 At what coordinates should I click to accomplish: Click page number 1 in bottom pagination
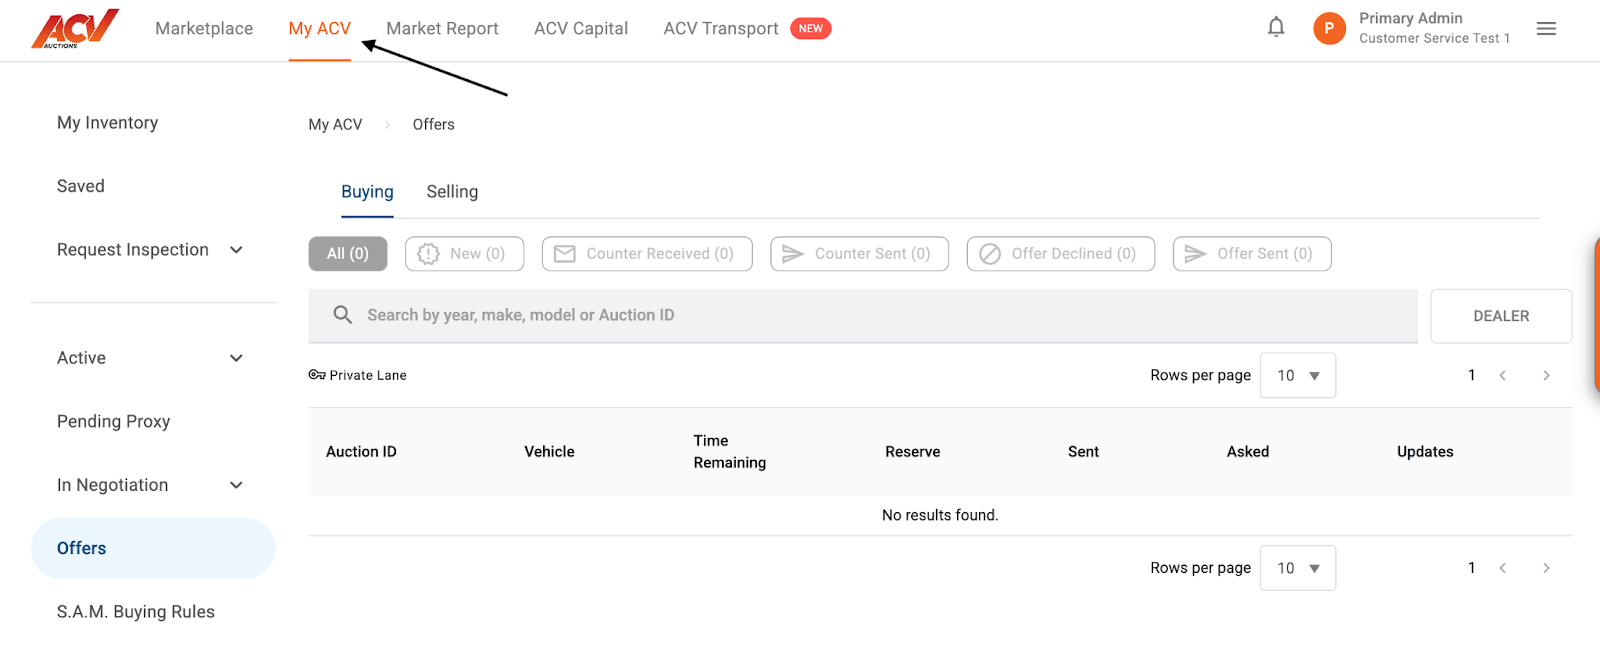click(1471, 568)
